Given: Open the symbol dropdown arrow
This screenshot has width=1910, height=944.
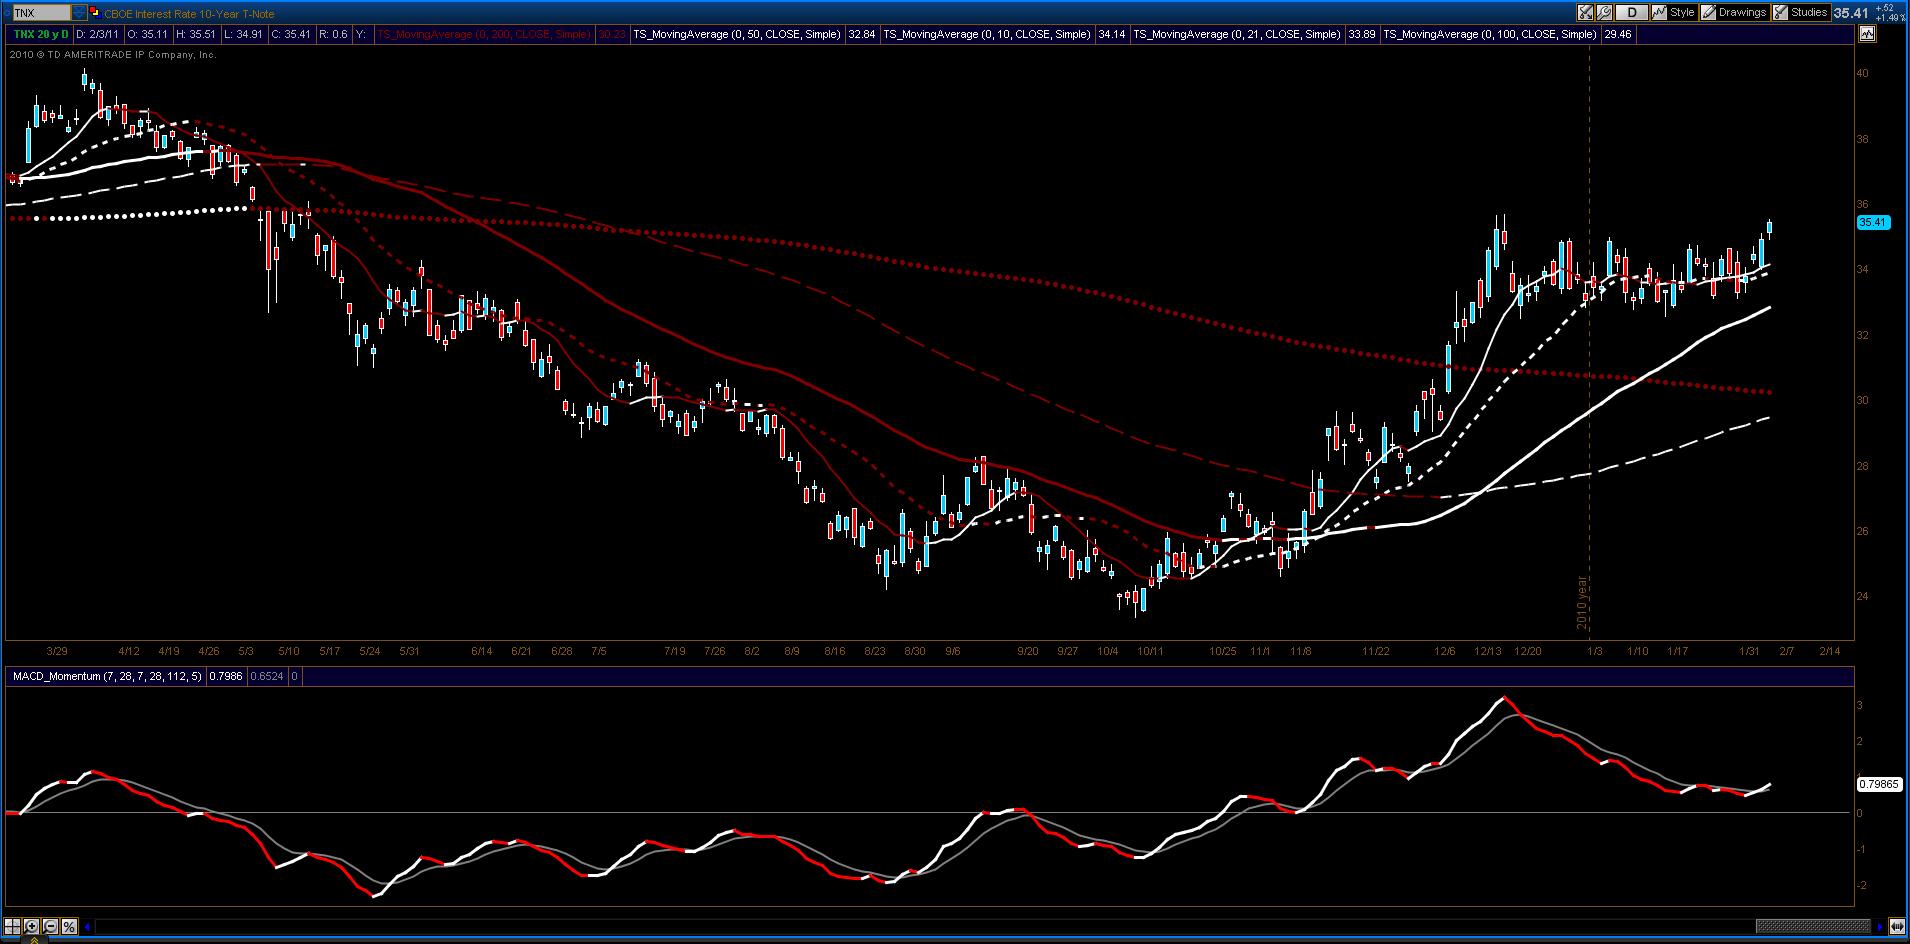Looking at the screenshot, I should (x=79, y=13).
